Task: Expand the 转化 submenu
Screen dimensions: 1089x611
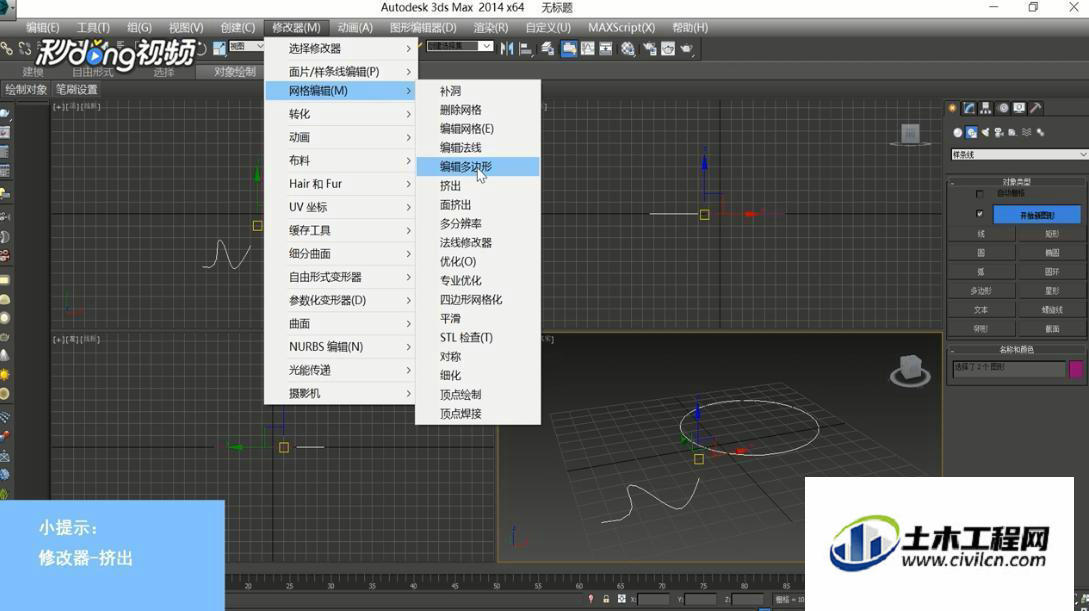Action: [340, 114]
